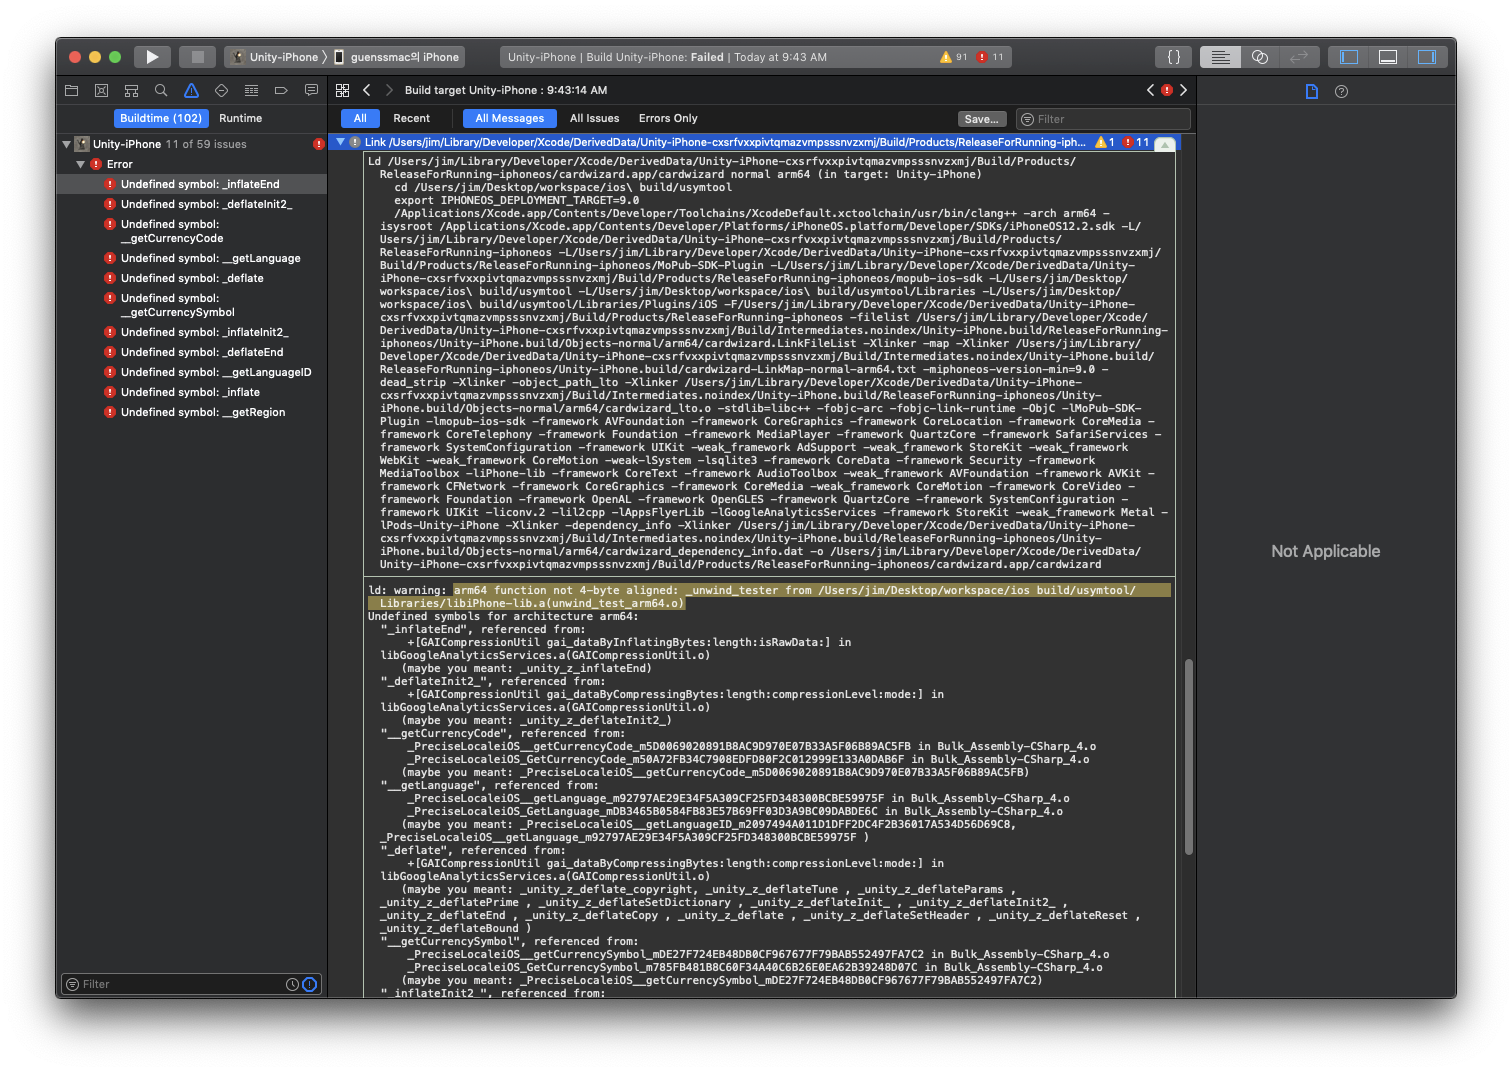Toggle recent issues clock filter icon

(292, 985)
